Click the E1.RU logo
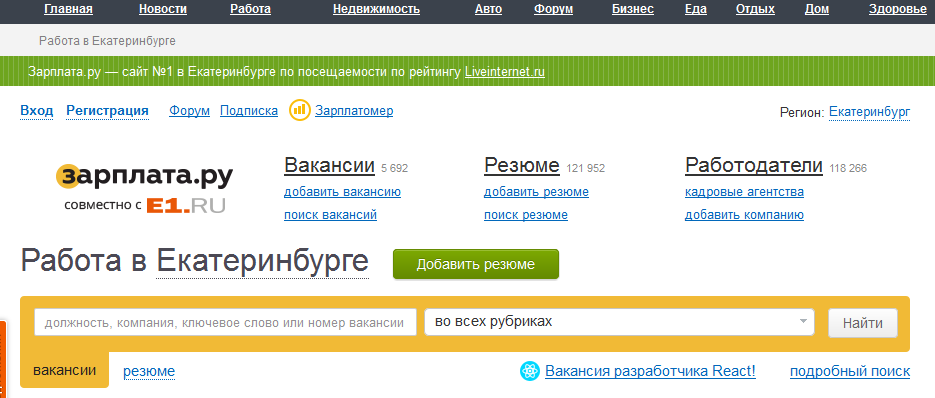935x398 pixels. pos(185,206)
